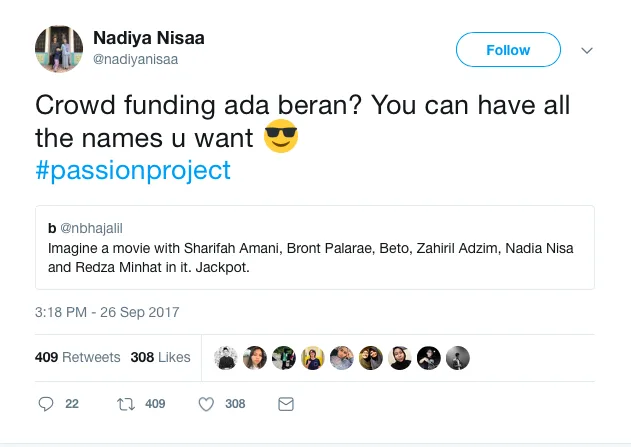Click the fifth liker avatar in the row

[x=342, y=357]
